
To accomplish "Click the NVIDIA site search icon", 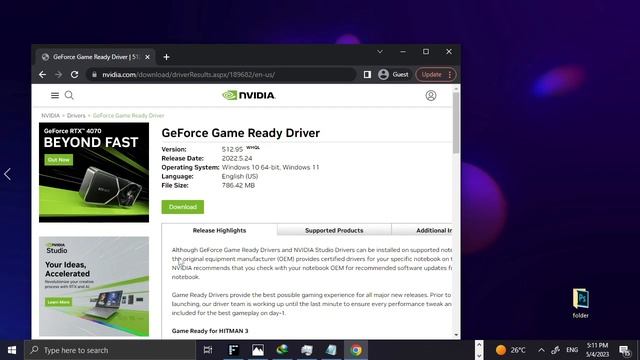I will [69, 95].
